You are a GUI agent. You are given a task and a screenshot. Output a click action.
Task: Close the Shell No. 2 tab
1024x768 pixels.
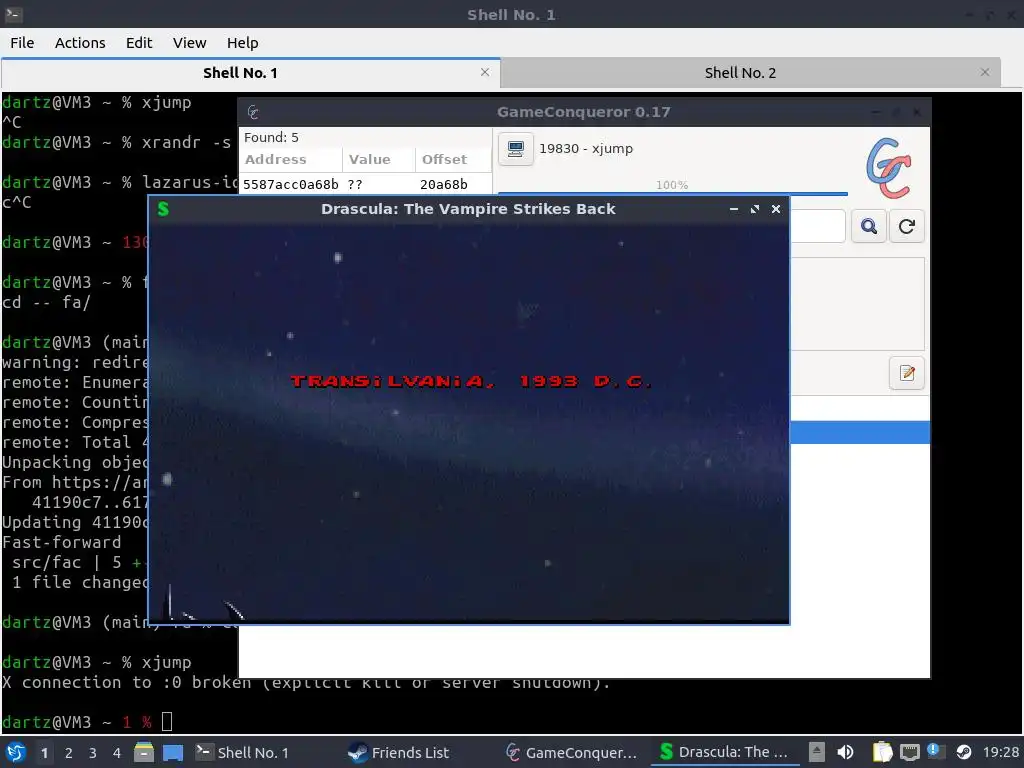[985, 72]
